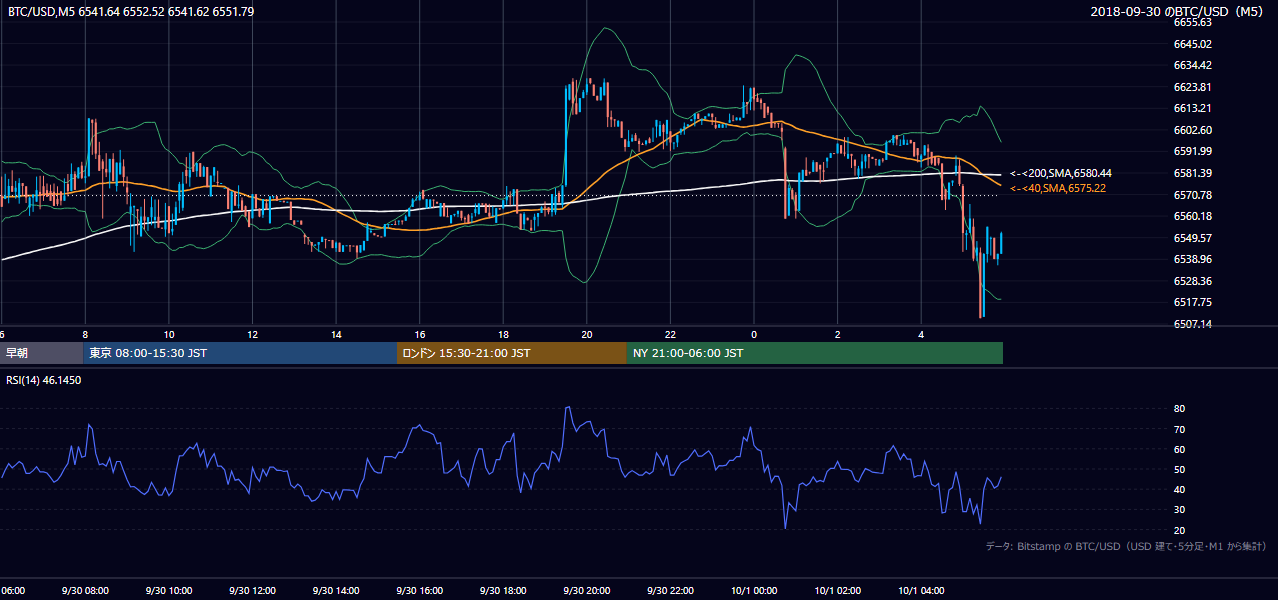Click hour 22 on the price chart time axis
This screenshot has height=600, width=1278.
click(x=671, y=334)
